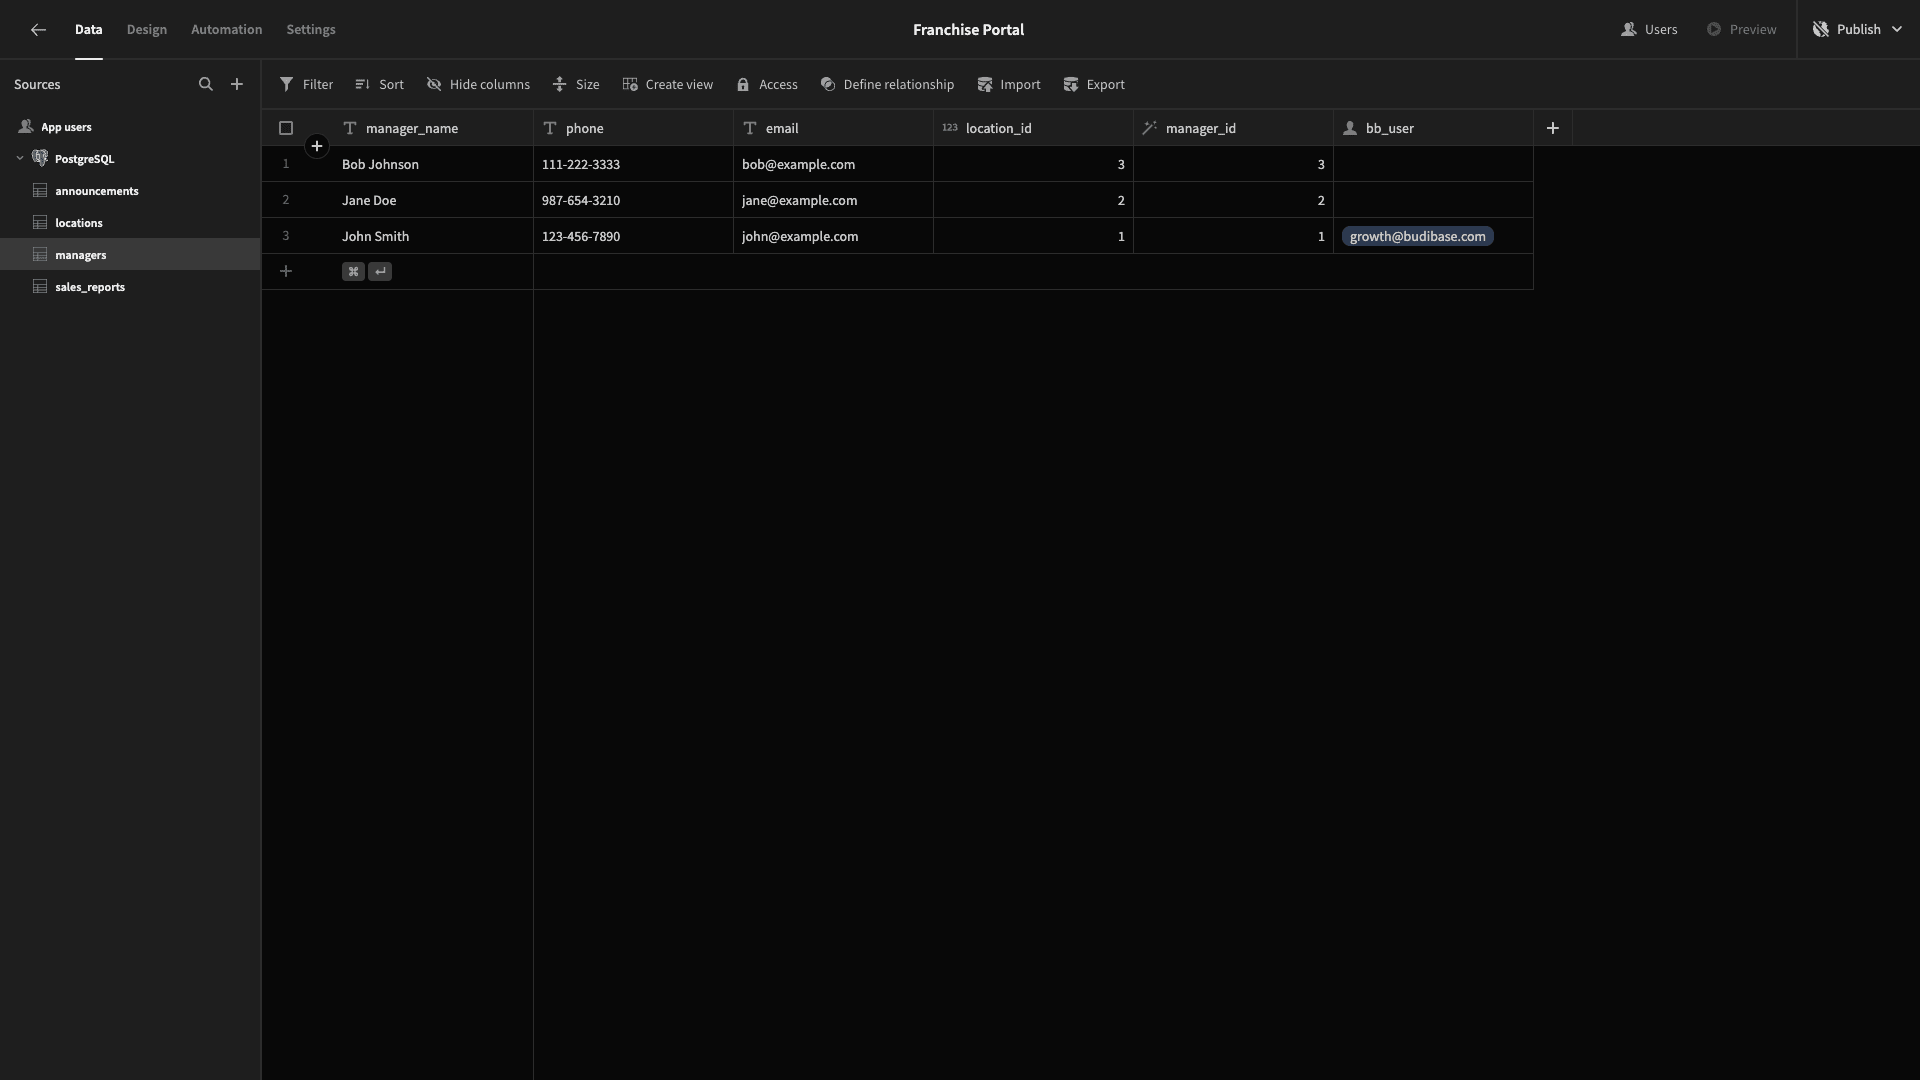Viewport: 1920px width, 1080px height.
Task: Click the manager_id column header
Action: coord(1233,128)
